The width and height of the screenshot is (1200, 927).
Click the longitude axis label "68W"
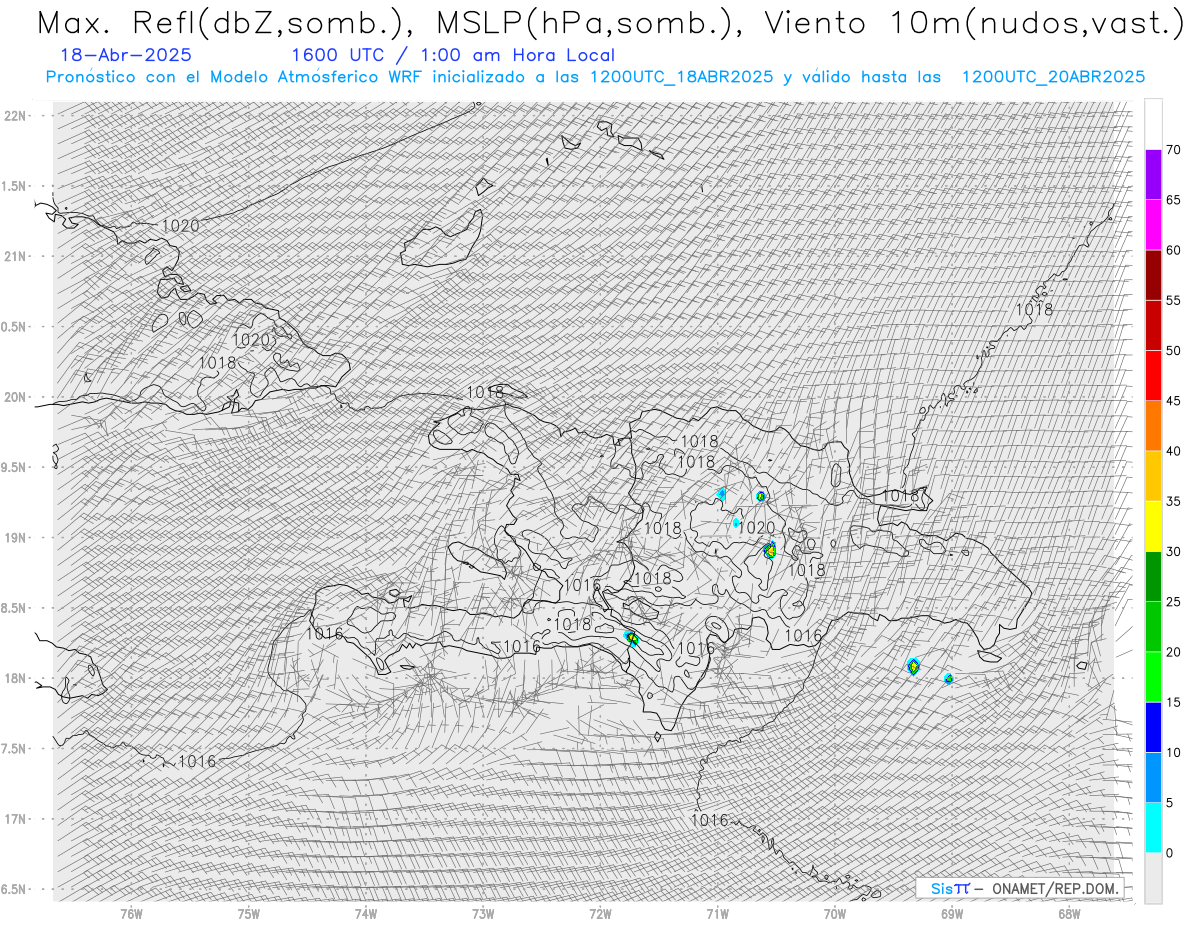(x=1069, y=912)
